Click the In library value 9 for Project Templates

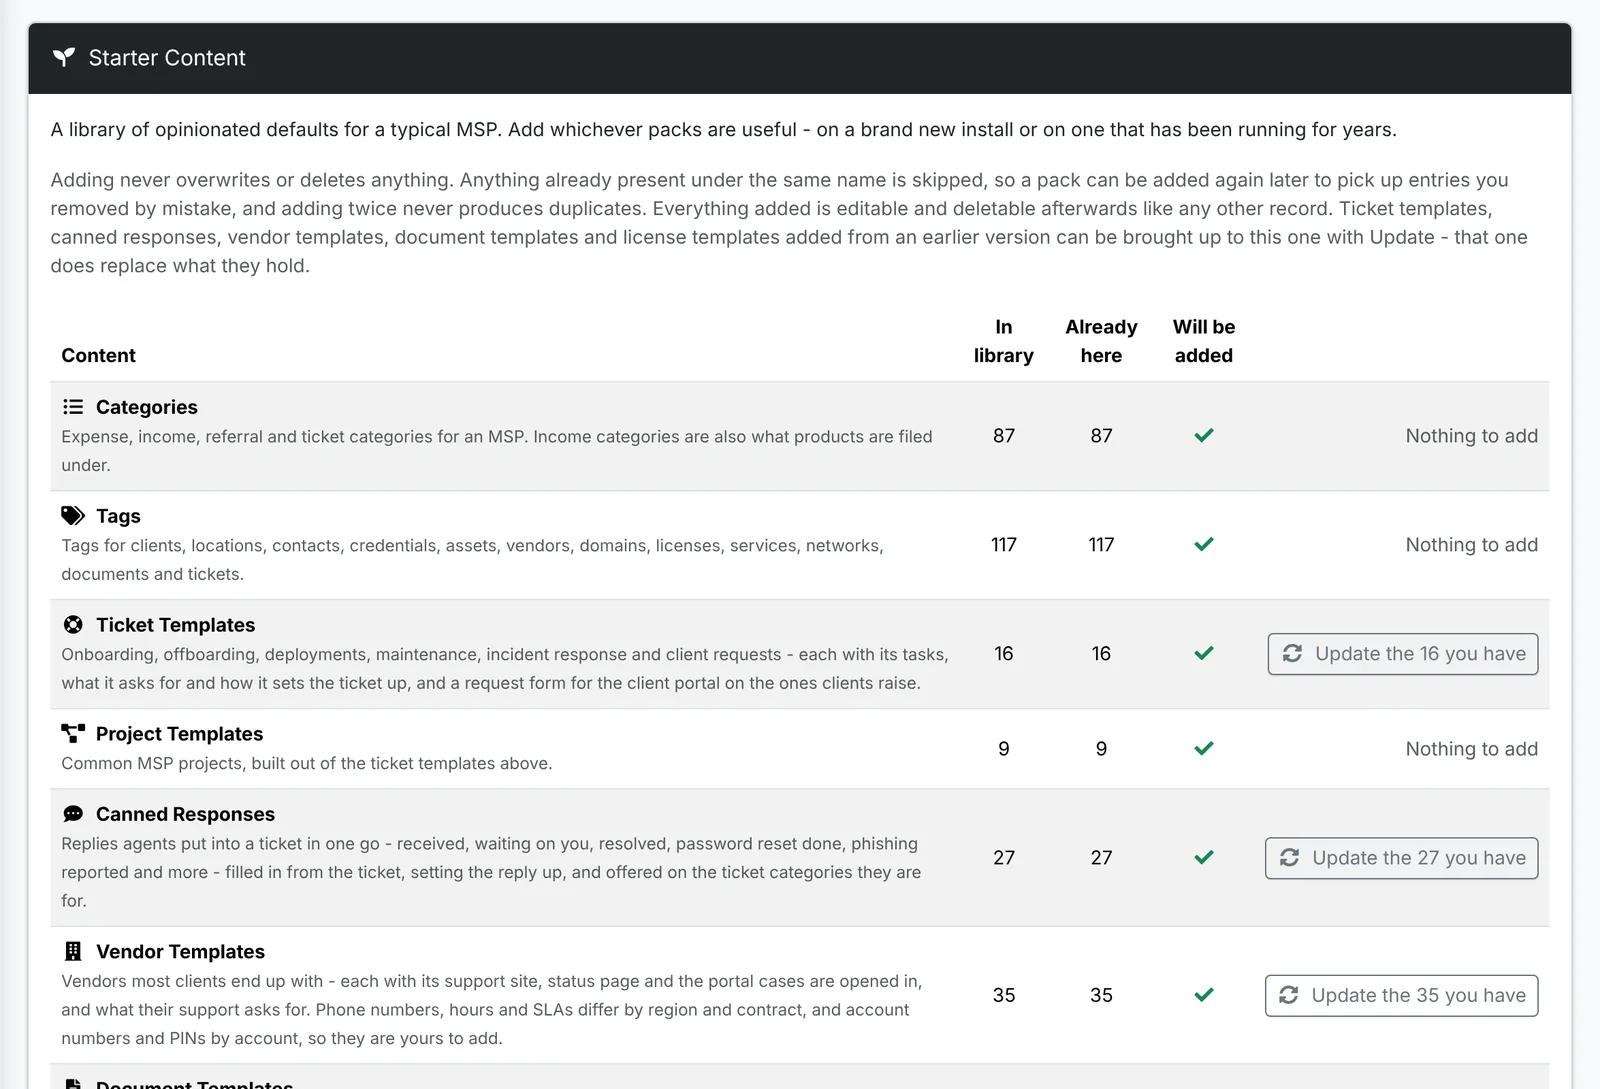click(1004, 749)
